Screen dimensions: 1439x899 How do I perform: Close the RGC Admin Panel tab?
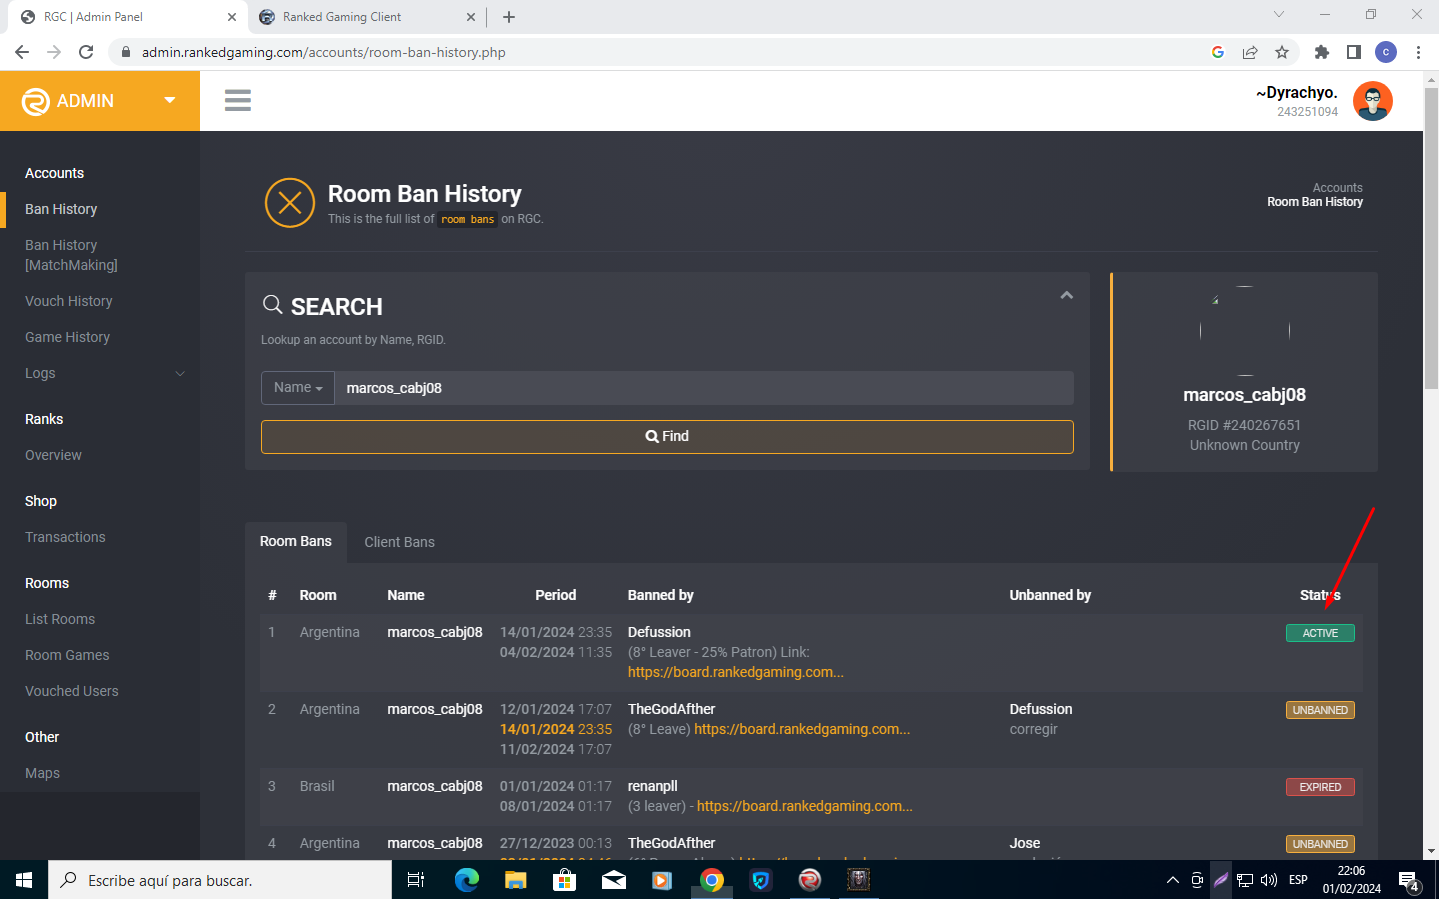point(231,17)
